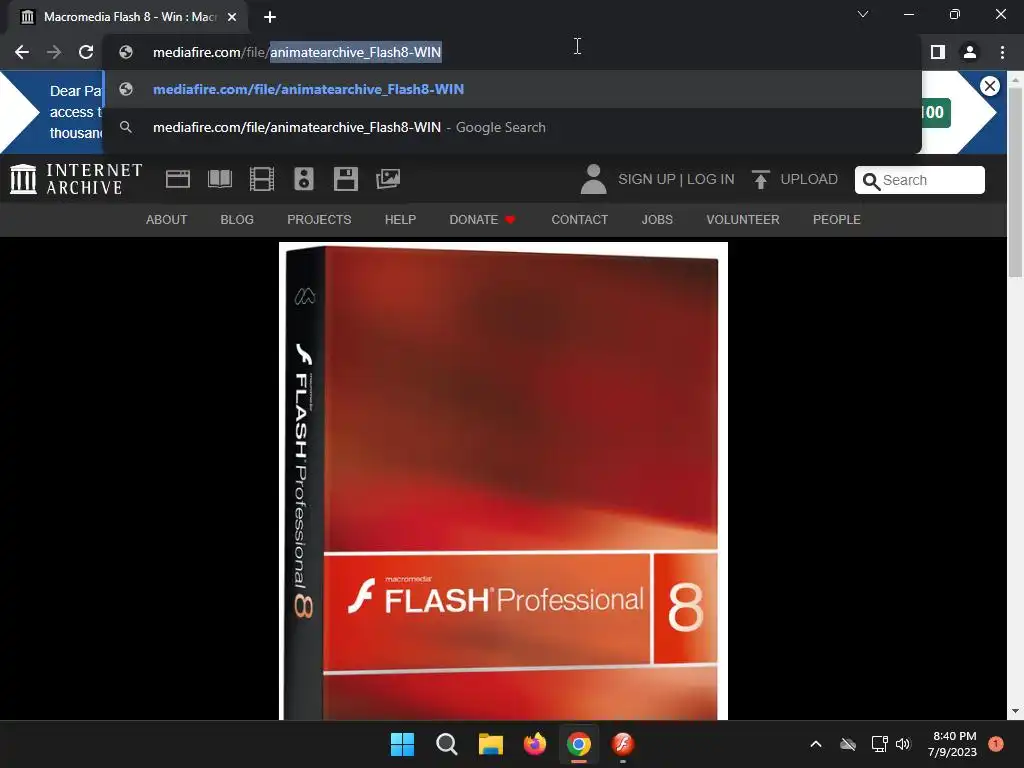
Task: Go back using browser back arrow
Action: coord(22,52)
